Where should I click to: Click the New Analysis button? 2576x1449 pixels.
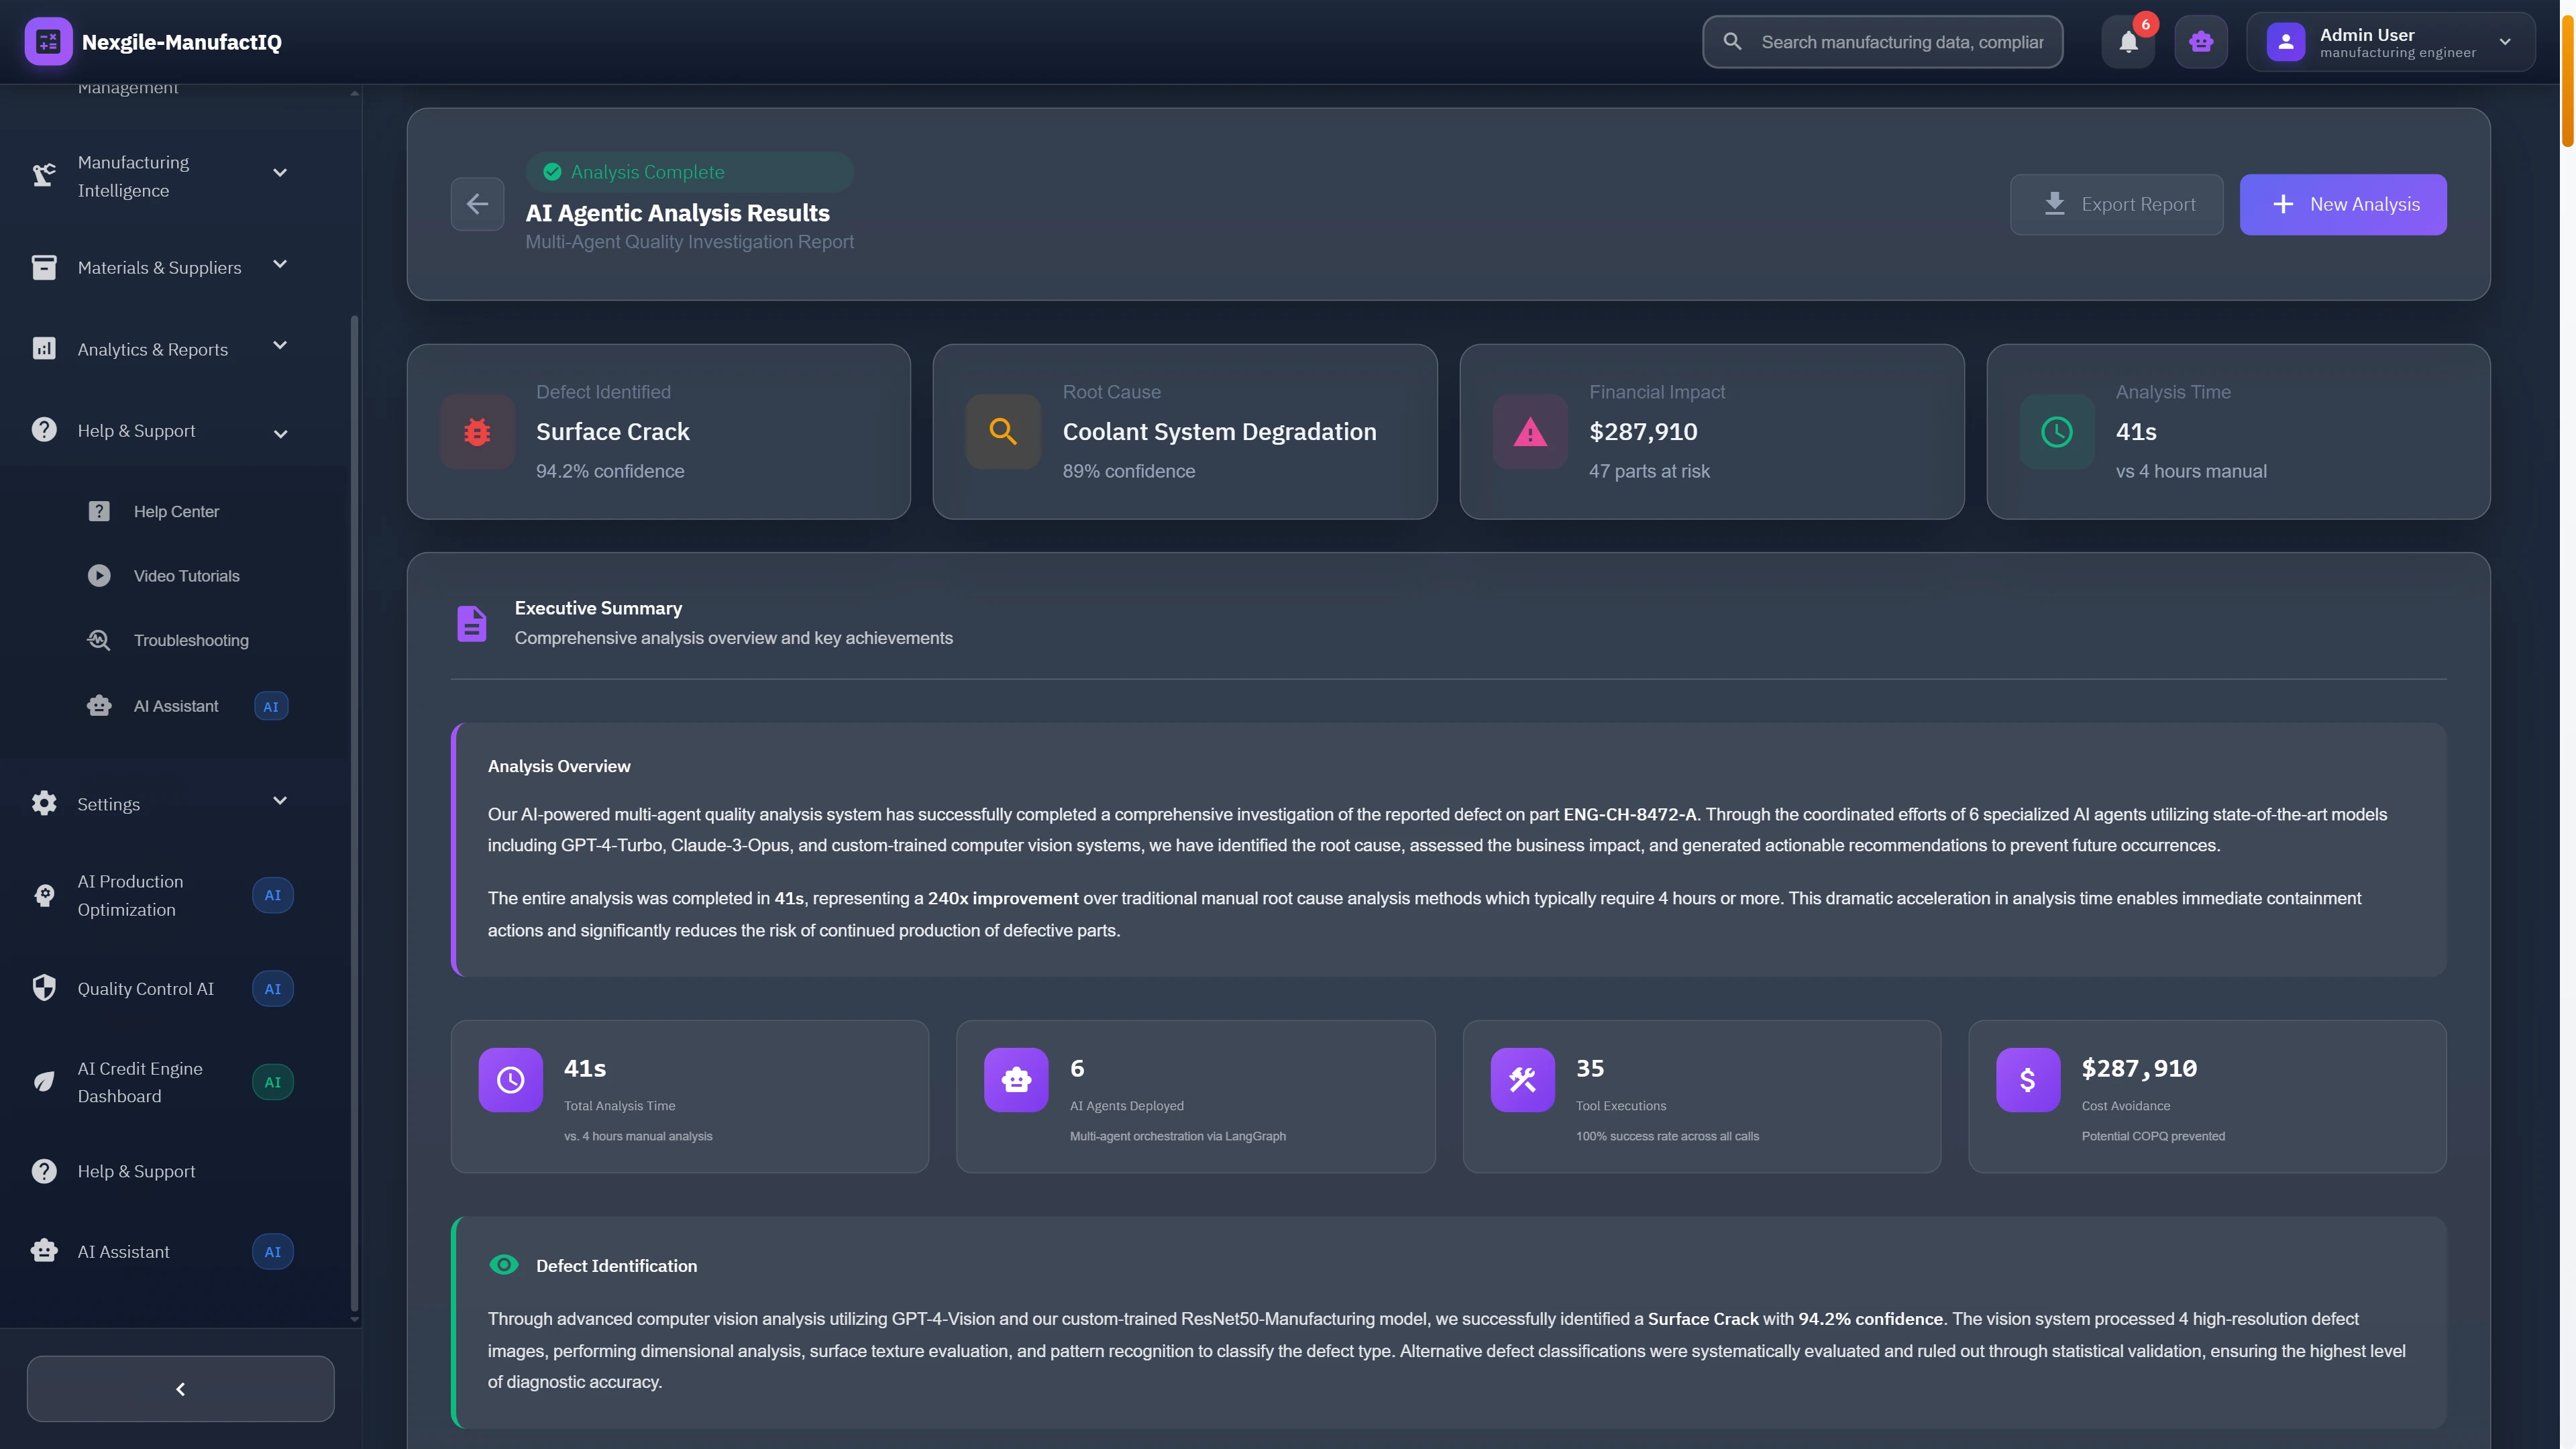[2343, 204]
